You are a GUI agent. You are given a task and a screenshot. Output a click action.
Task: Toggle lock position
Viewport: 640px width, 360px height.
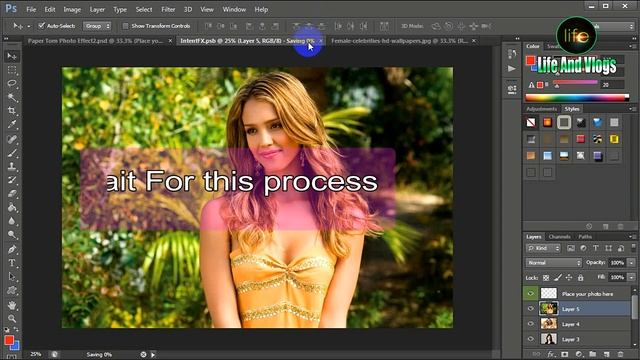tap(569, 278)
